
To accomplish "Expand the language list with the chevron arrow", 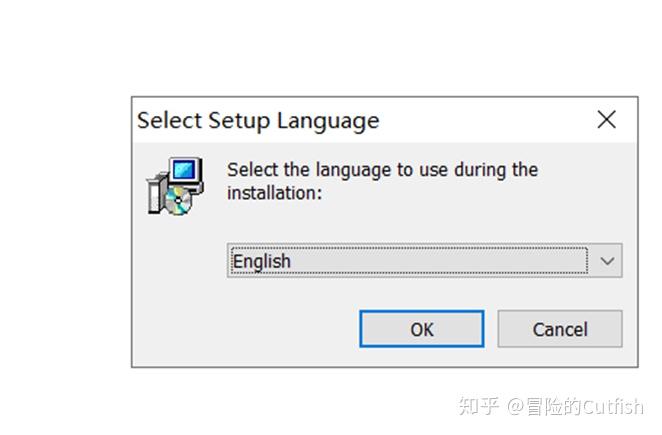I will 607,261.
